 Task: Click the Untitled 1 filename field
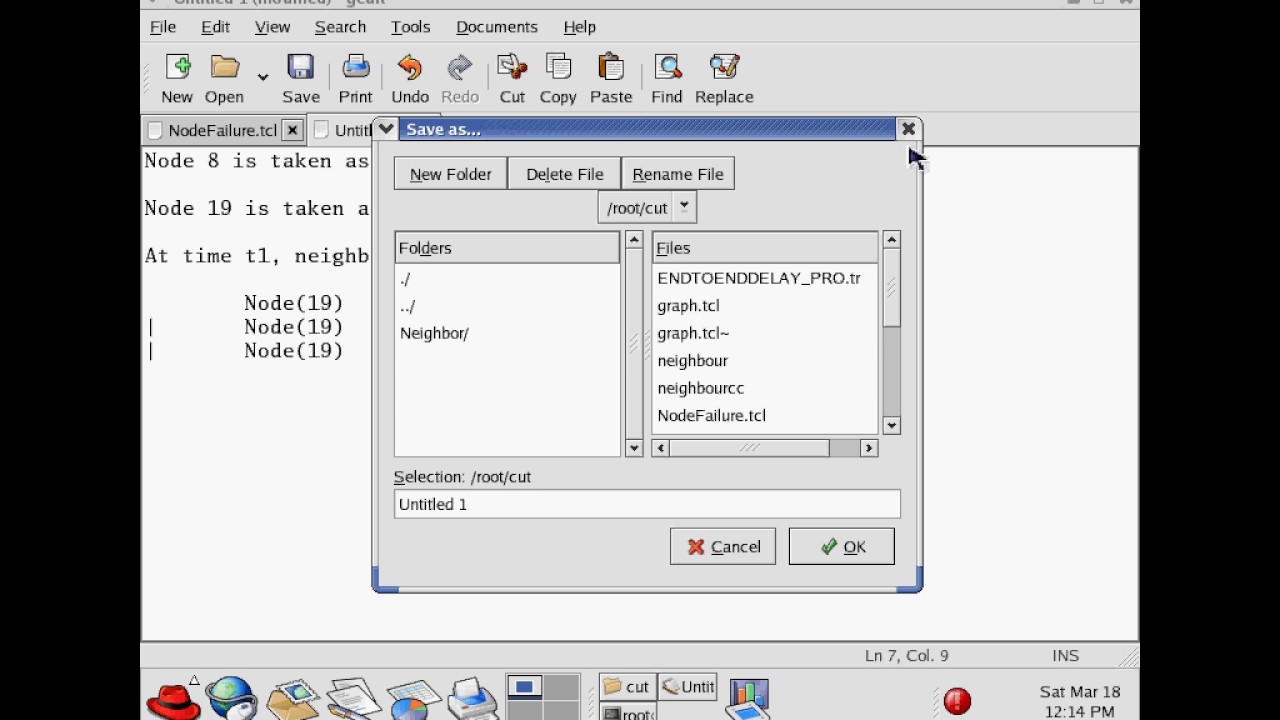click(647, 504)
